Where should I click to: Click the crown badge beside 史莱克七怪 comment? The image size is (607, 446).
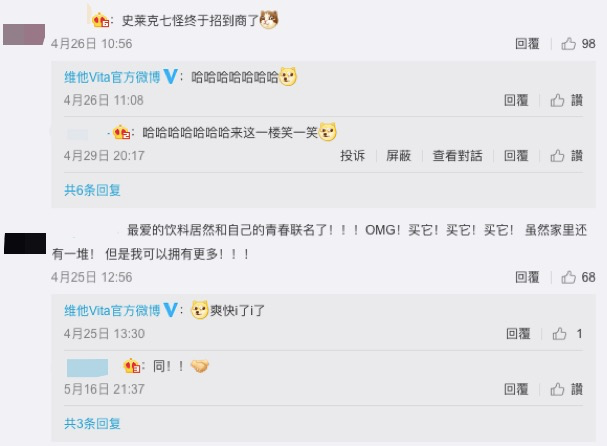coord(100,20)
